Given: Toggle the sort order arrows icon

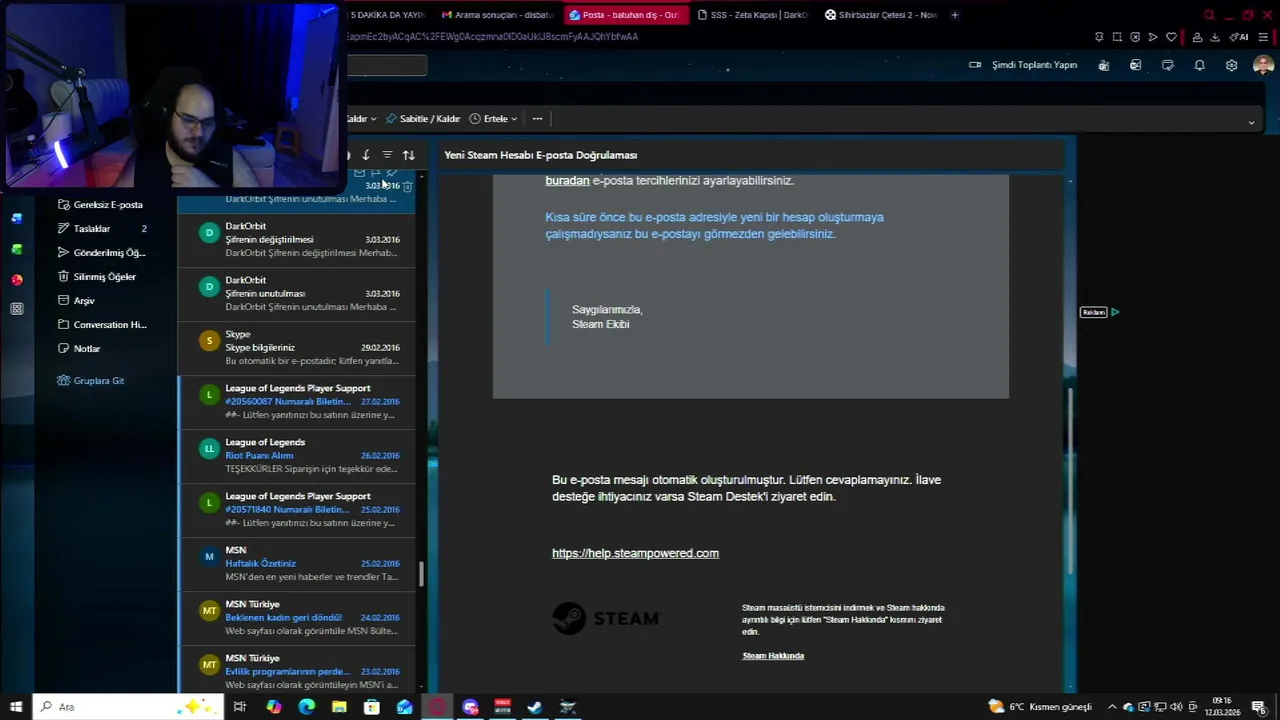Looking at the screenshot, I should pyautogui.click(x=408, y=155).
